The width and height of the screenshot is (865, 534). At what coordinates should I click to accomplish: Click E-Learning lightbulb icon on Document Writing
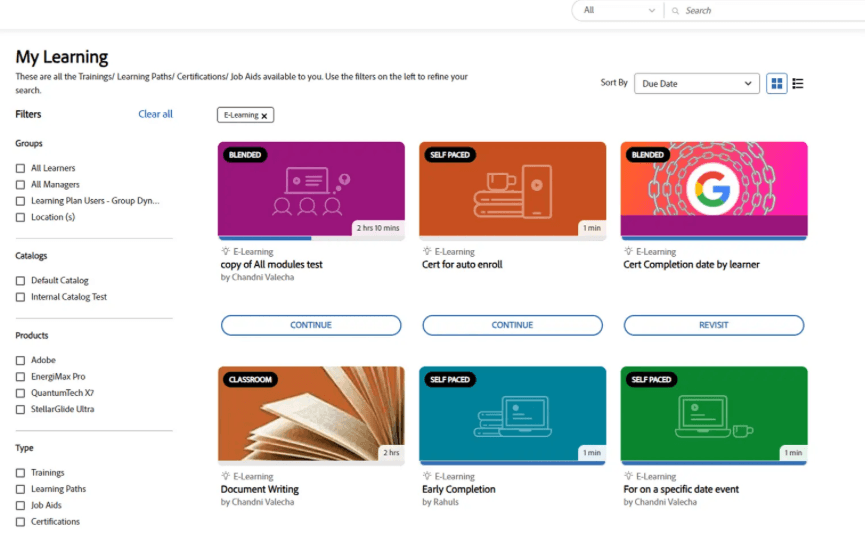coord(226,476)
